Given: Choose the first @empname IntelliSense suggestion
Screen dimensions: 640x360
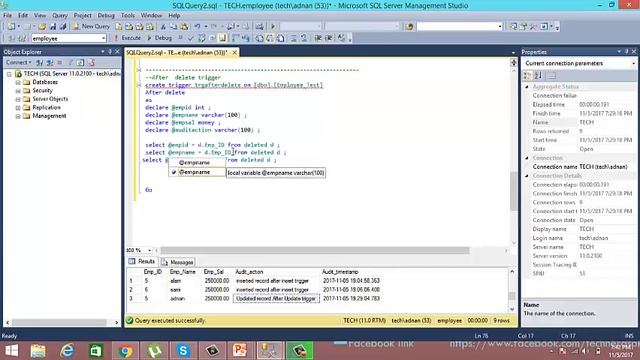Looking at the screenshot, I should click(197, 162).
